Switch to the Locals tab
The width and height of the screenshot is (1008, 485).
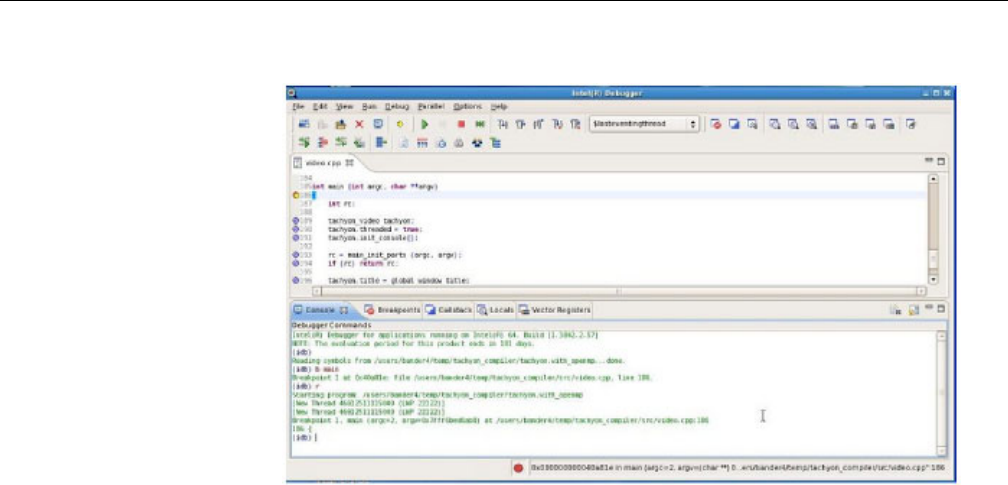(495, 310)
